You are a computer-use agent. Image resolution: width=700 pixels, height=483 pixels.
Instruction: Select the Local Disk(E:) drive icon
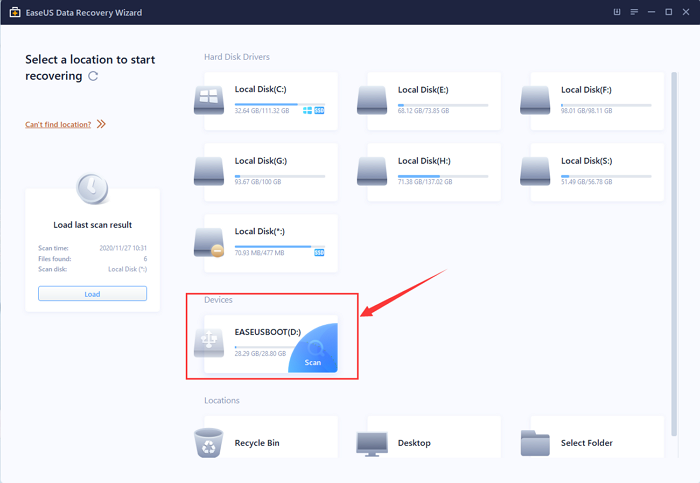coord(372,100)
